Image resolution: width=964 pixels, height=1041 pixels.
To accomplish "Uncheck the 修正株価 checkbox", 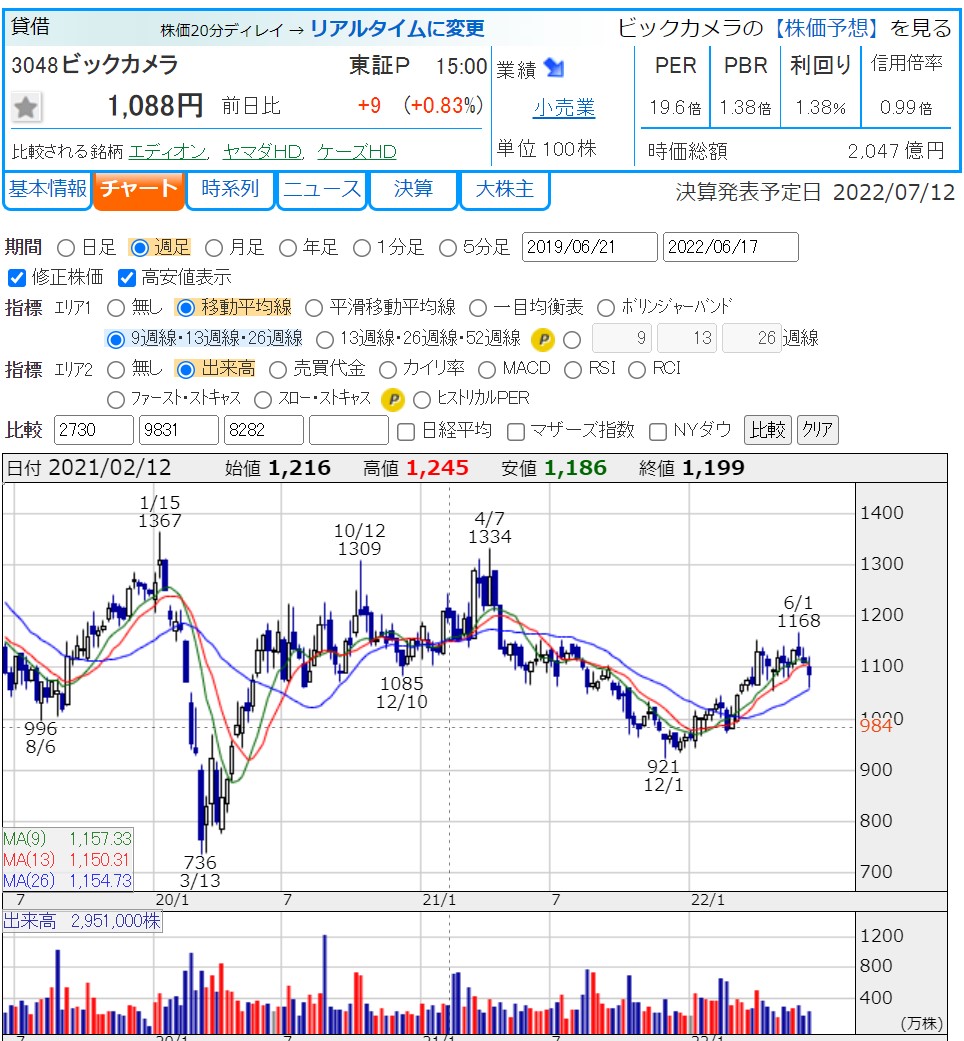I will point(16,277).
